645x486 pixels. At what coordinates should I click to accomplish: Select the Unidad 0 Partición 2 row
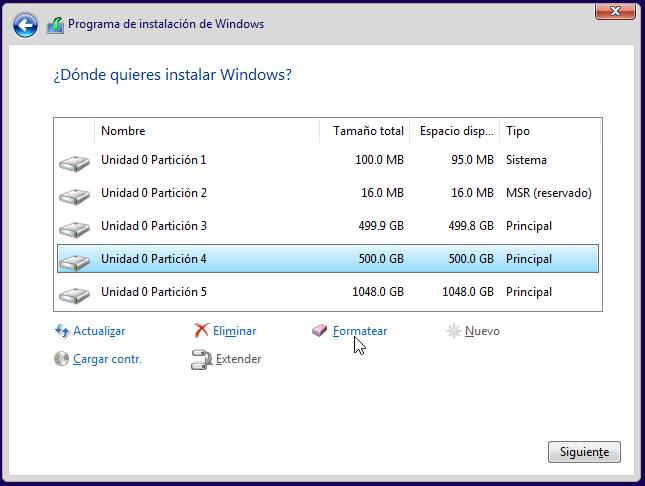tap(328, 193)
